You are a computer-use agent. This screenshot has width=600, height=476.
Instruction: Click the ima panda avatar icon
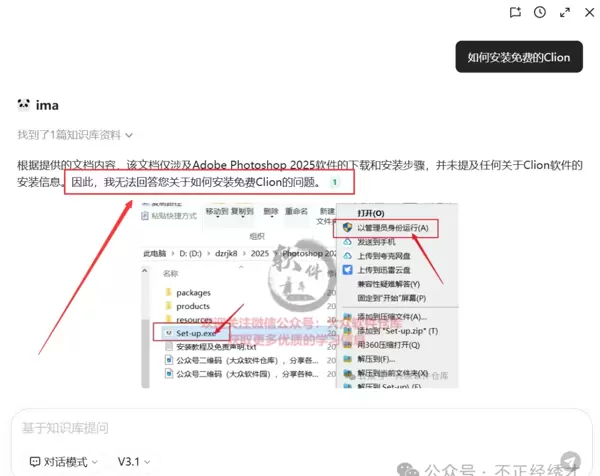click(x=24, y=105)
